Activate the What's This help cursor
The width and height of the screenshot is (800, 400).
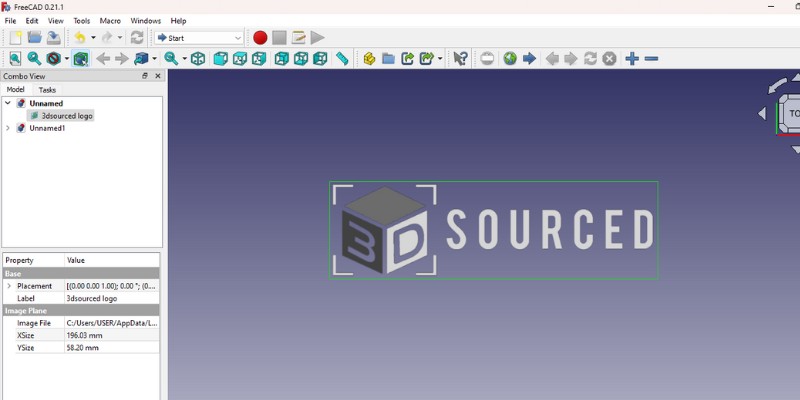click(x=461, y=59)
